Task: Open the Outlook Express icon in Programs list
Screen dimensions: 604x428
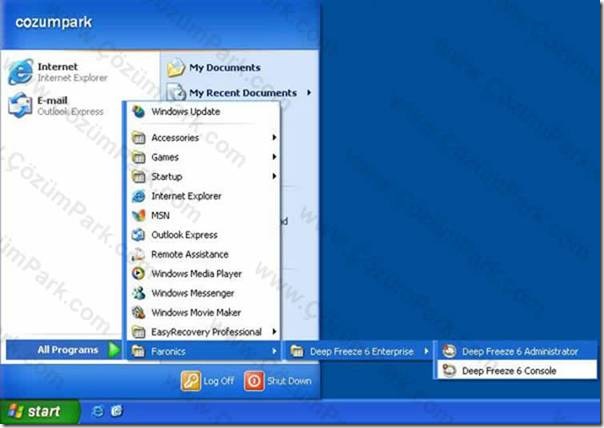Action: coord(139,235)
